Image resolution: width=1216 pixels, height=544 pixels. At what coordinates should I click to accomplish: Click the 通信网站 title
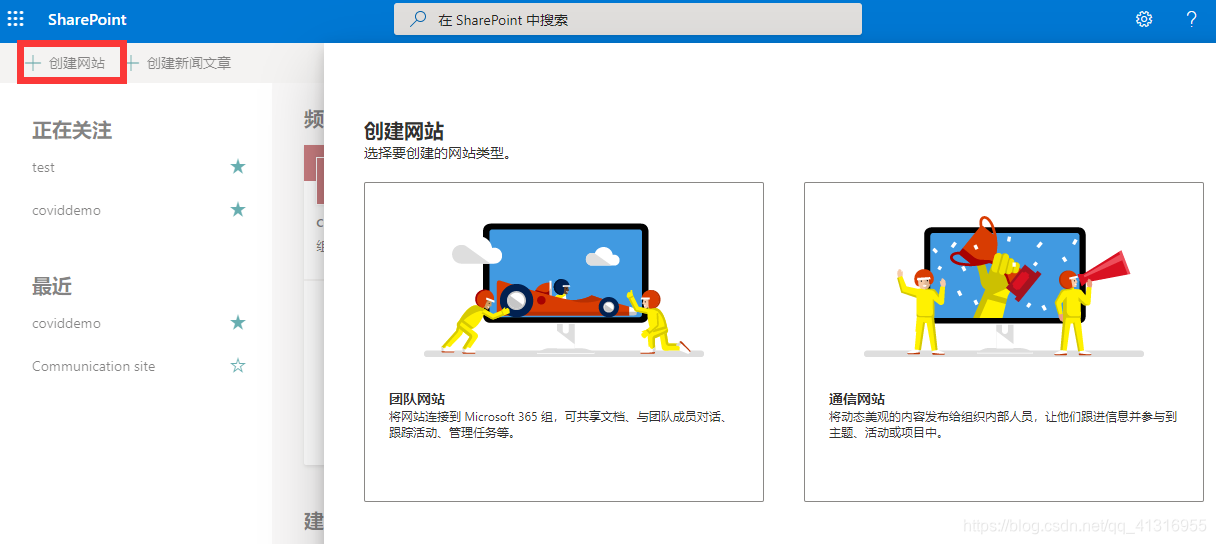tap(857, 399)
